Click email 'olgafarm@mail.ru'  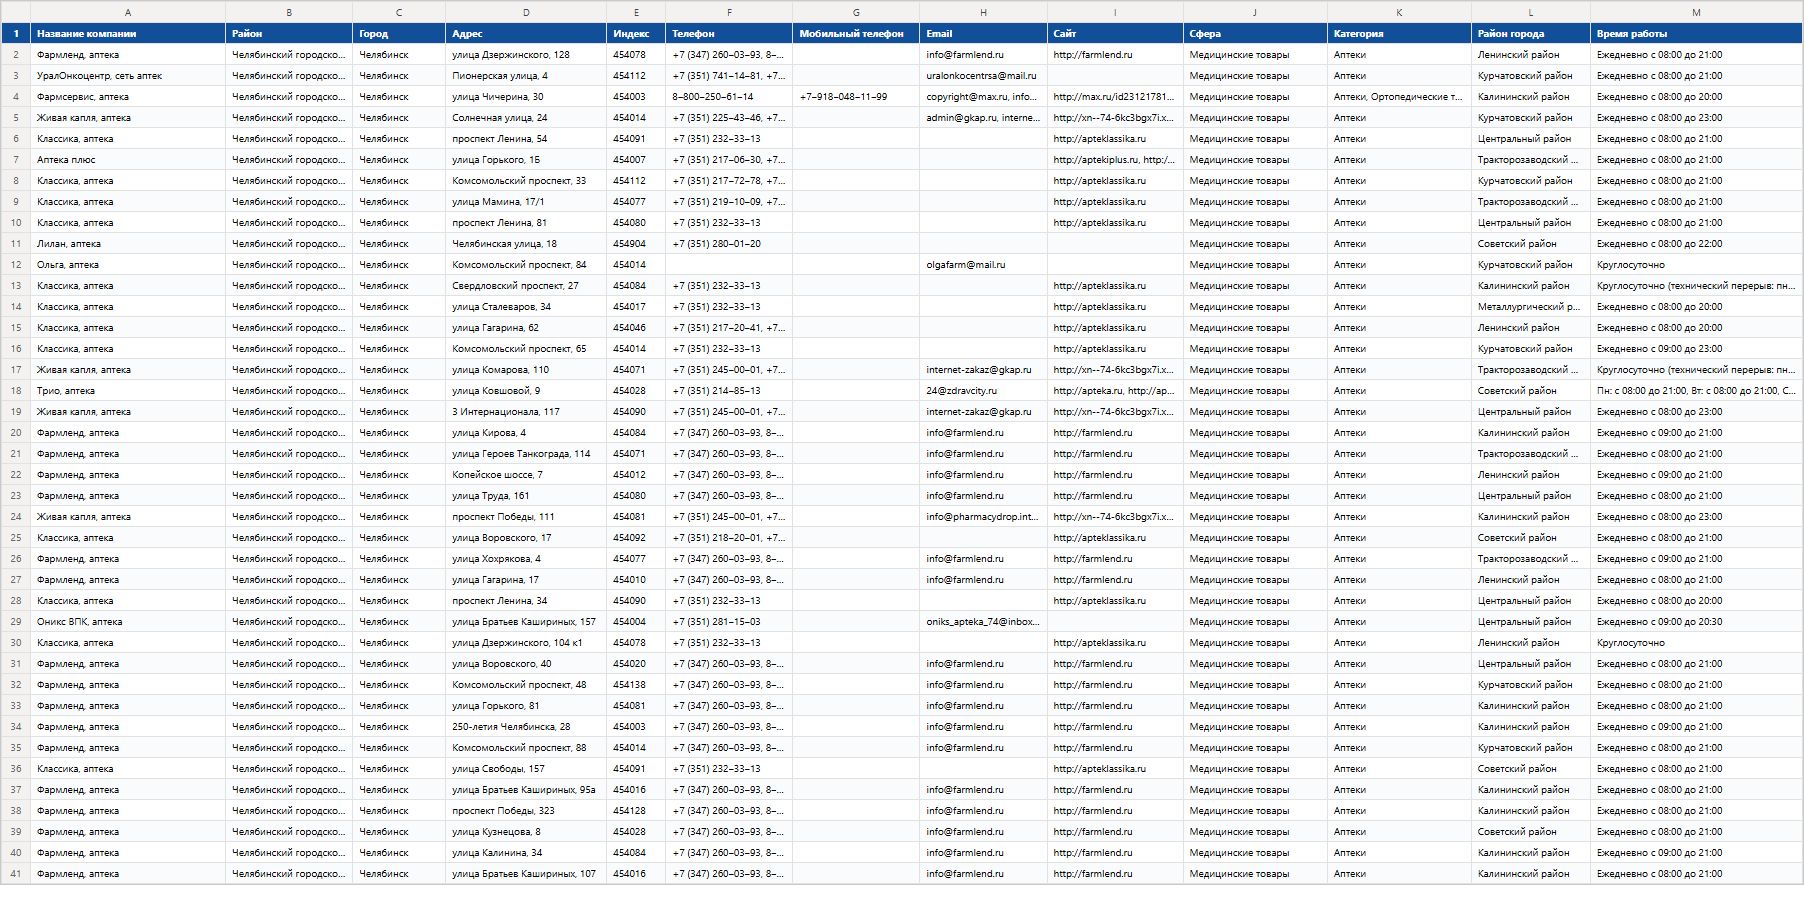pos(984,265)
